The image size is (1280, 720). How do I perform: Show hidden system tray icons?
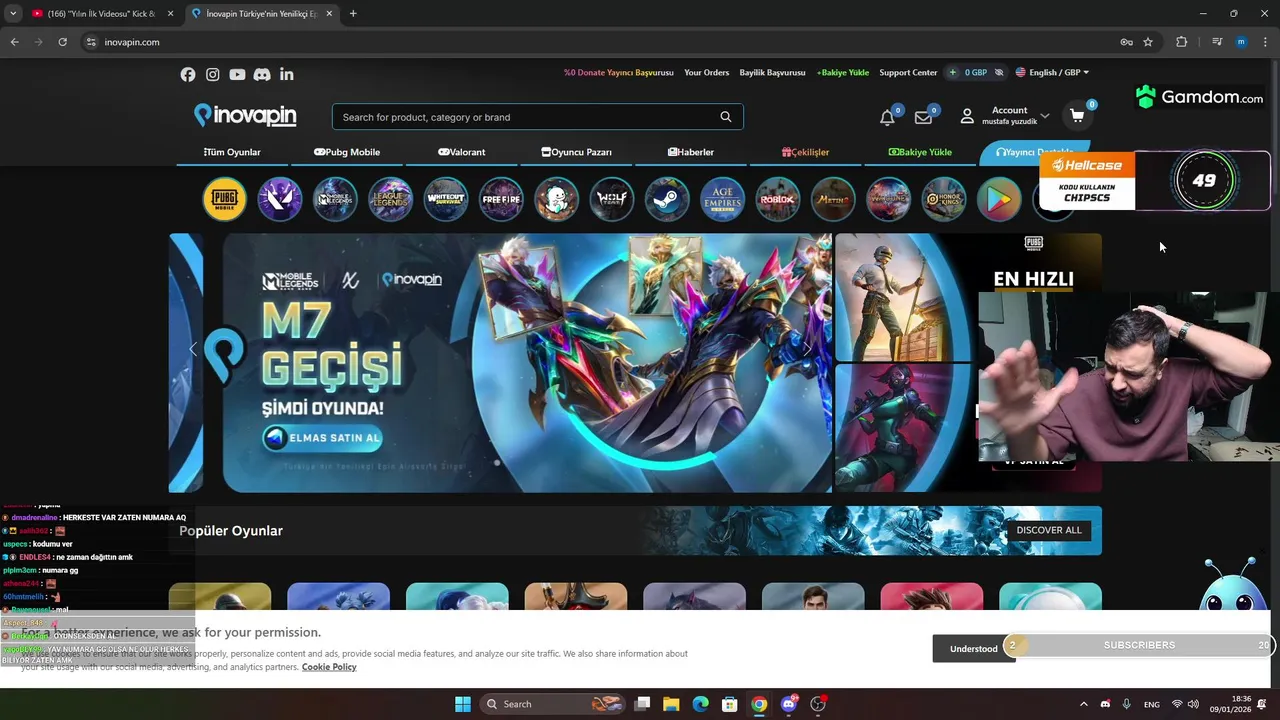point(1083,704)
